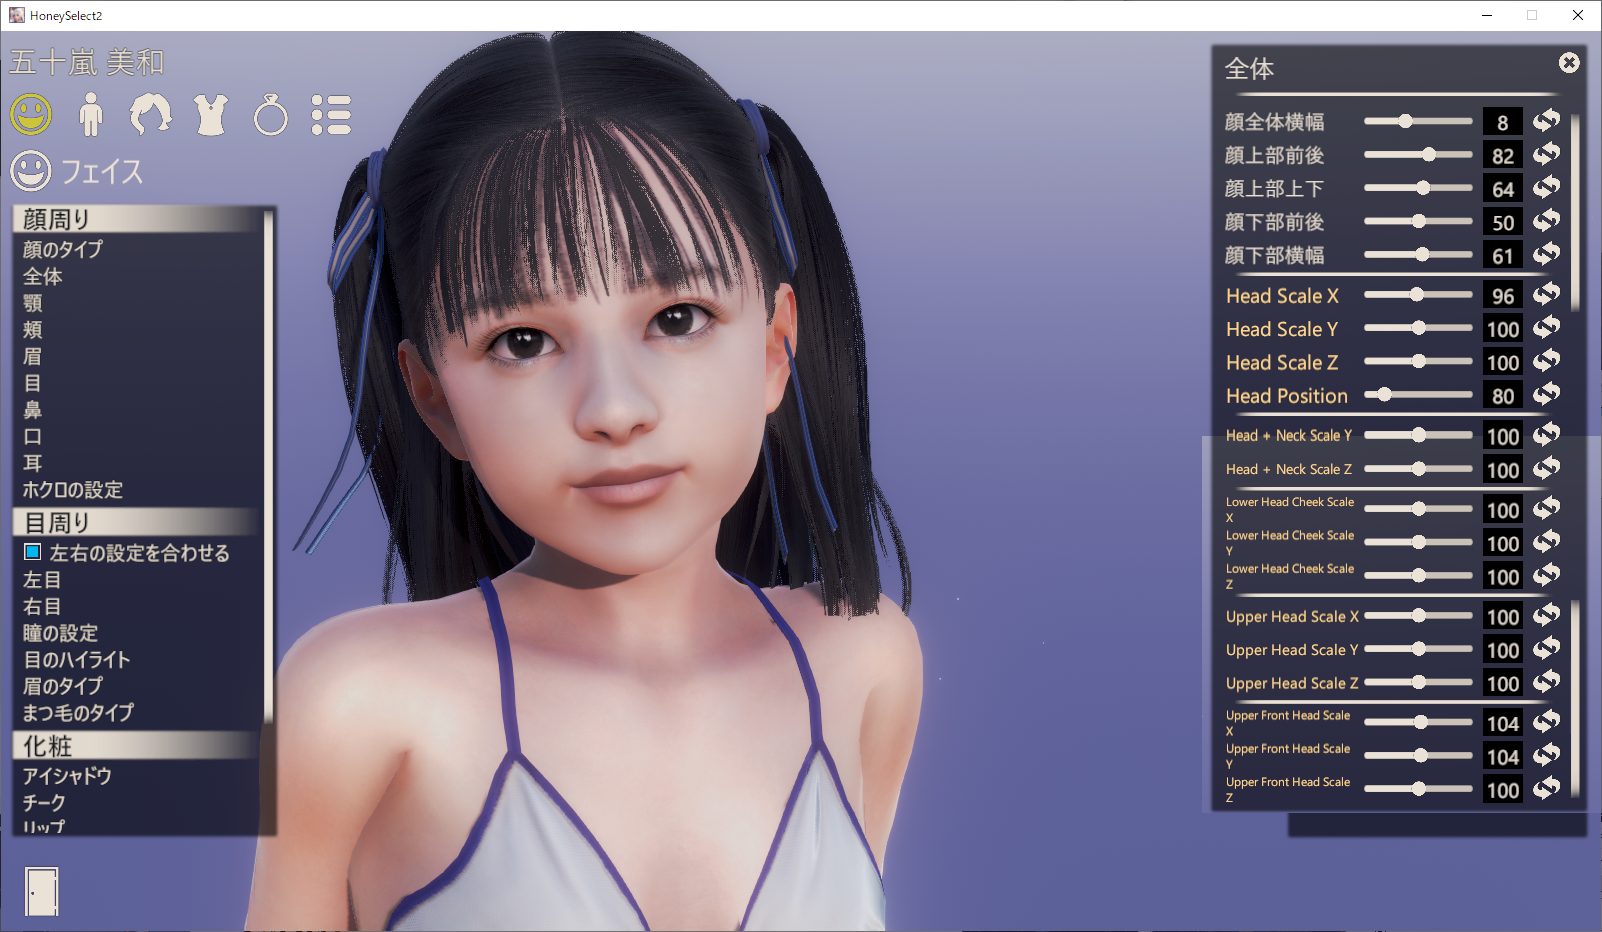Click the Head Scale X slider

pos(1418,295)
